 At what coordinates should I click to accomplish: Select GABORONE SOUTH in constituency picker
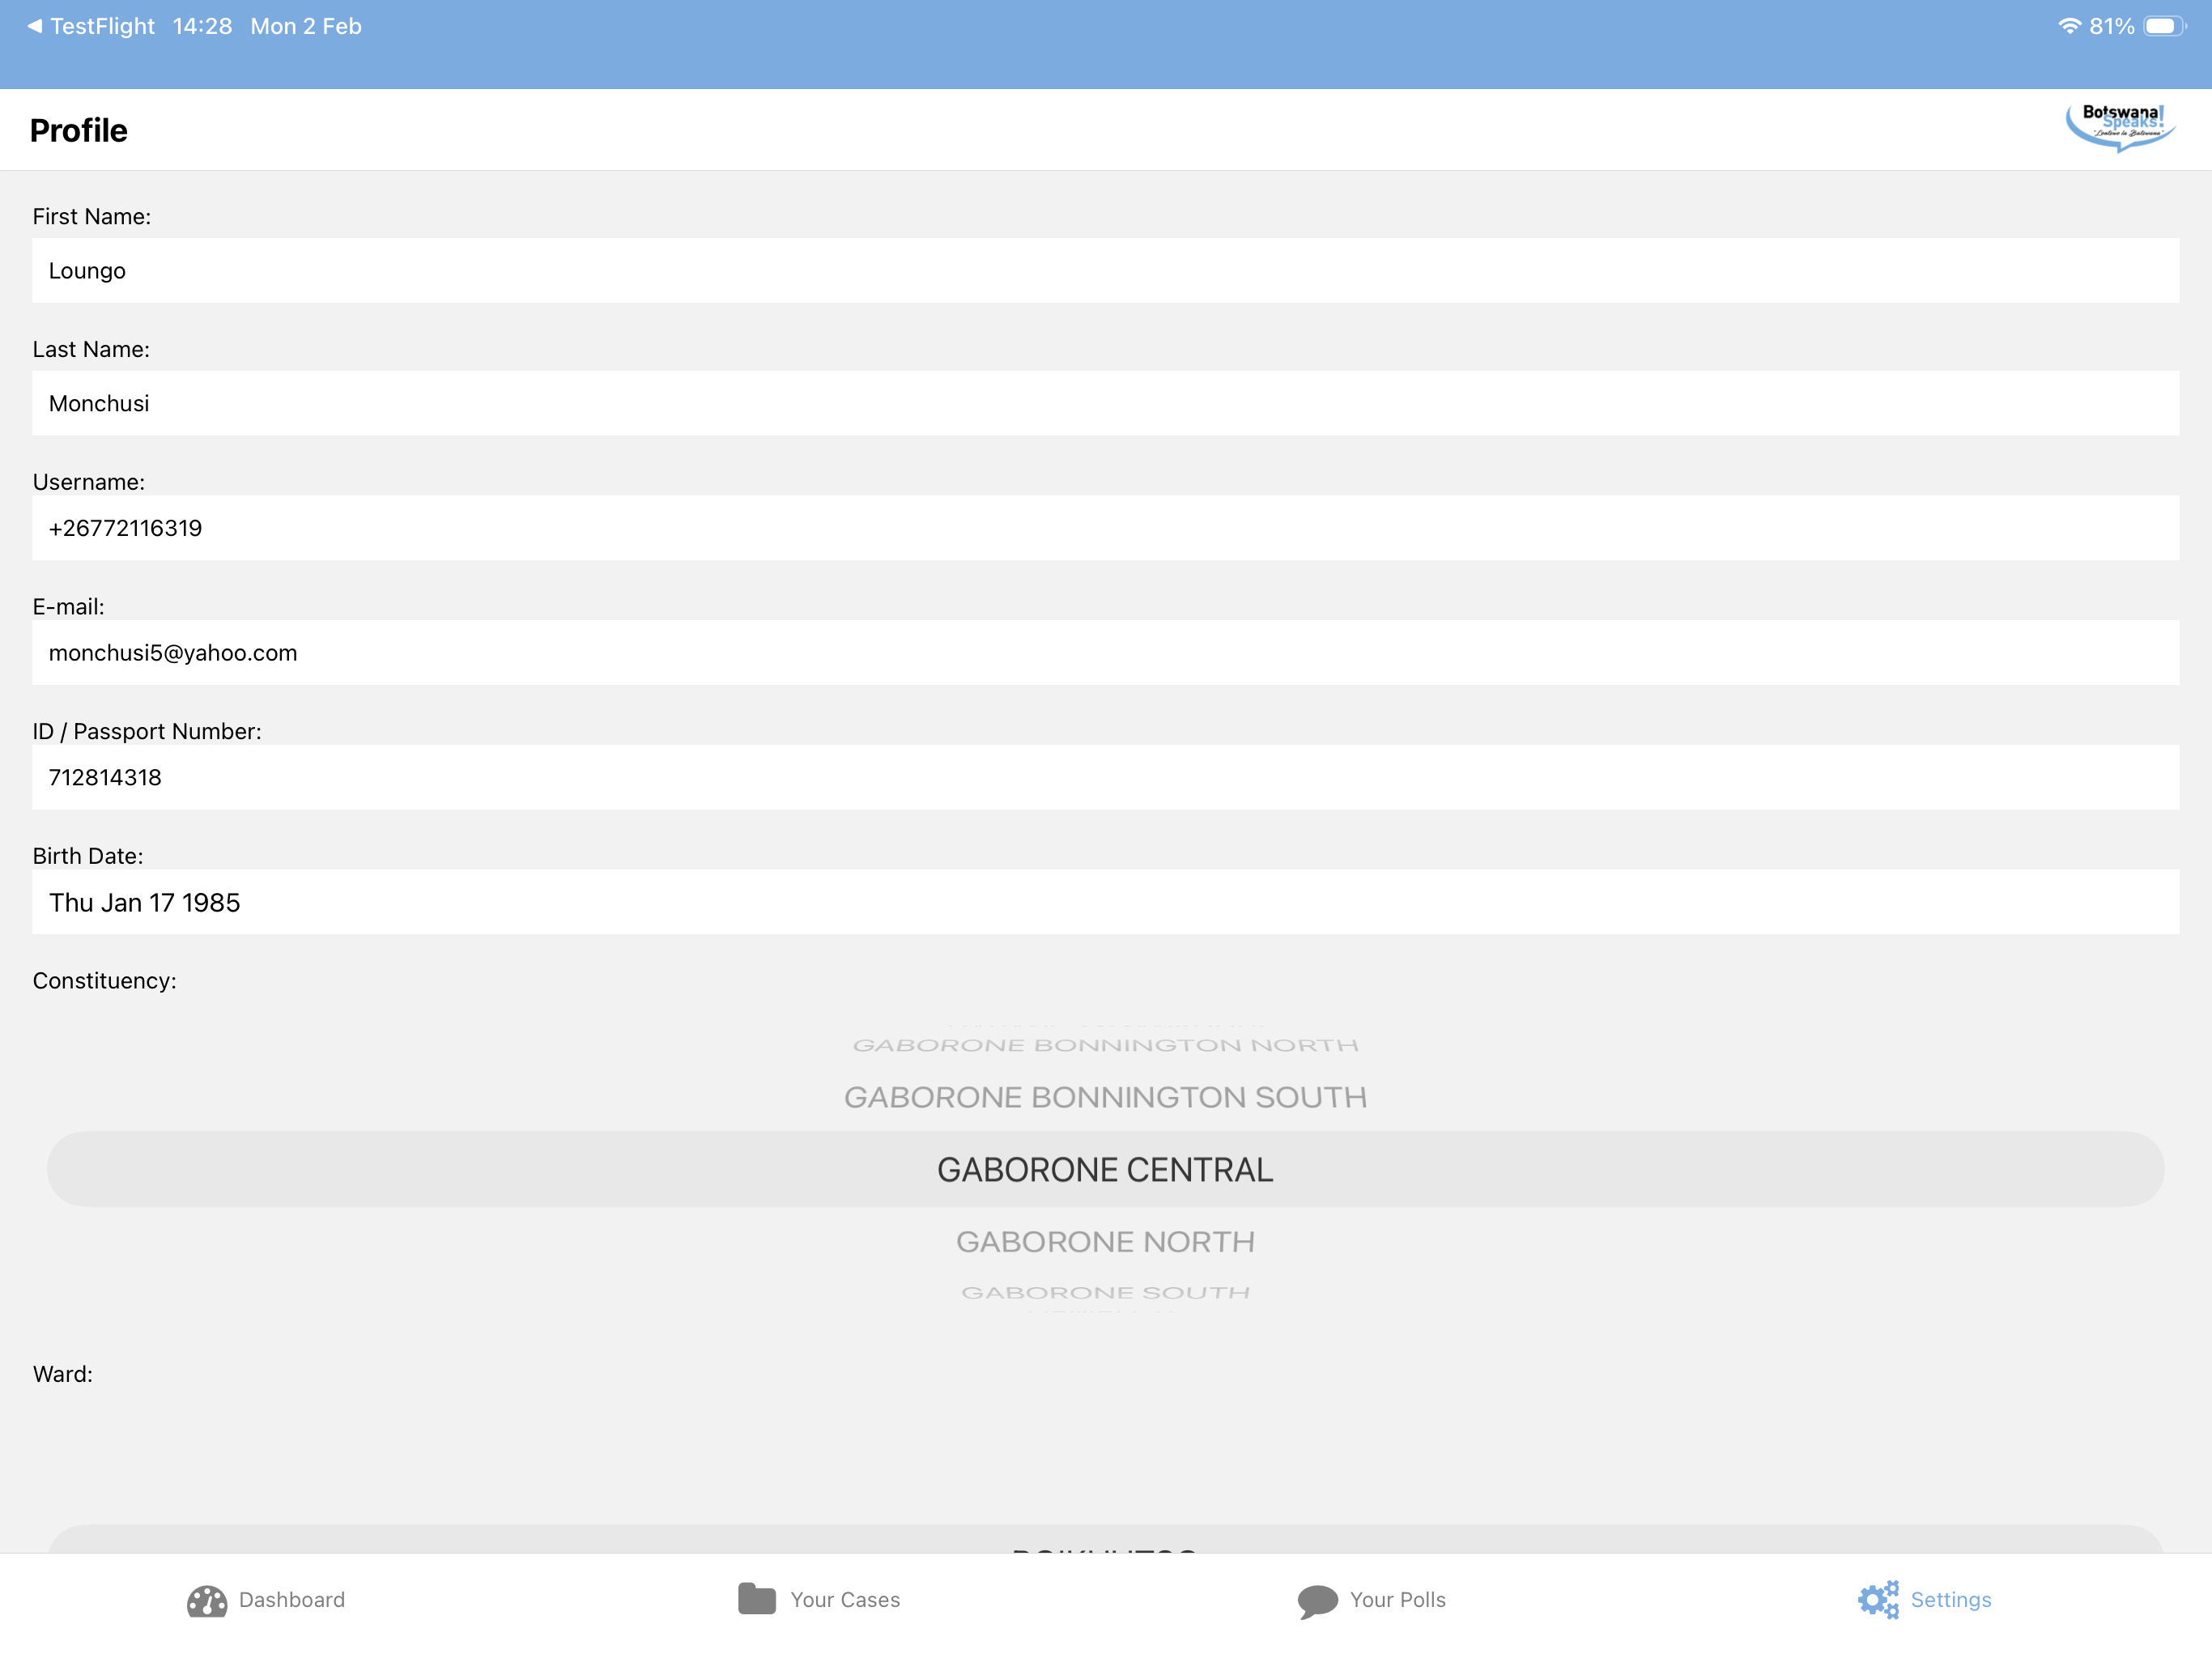pos(1105,1293)
